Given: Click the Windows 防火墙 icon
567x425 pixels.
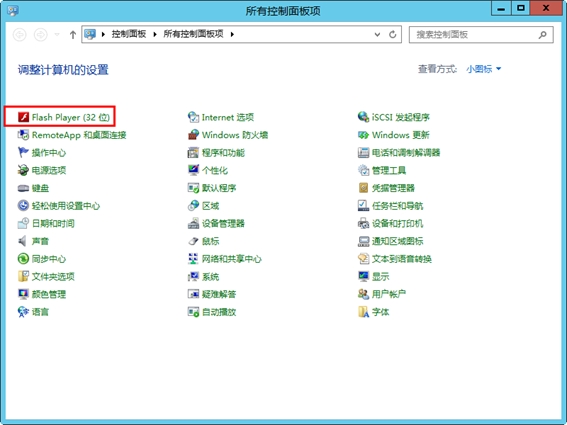Looking at the screenshot, I should (193, 135).
